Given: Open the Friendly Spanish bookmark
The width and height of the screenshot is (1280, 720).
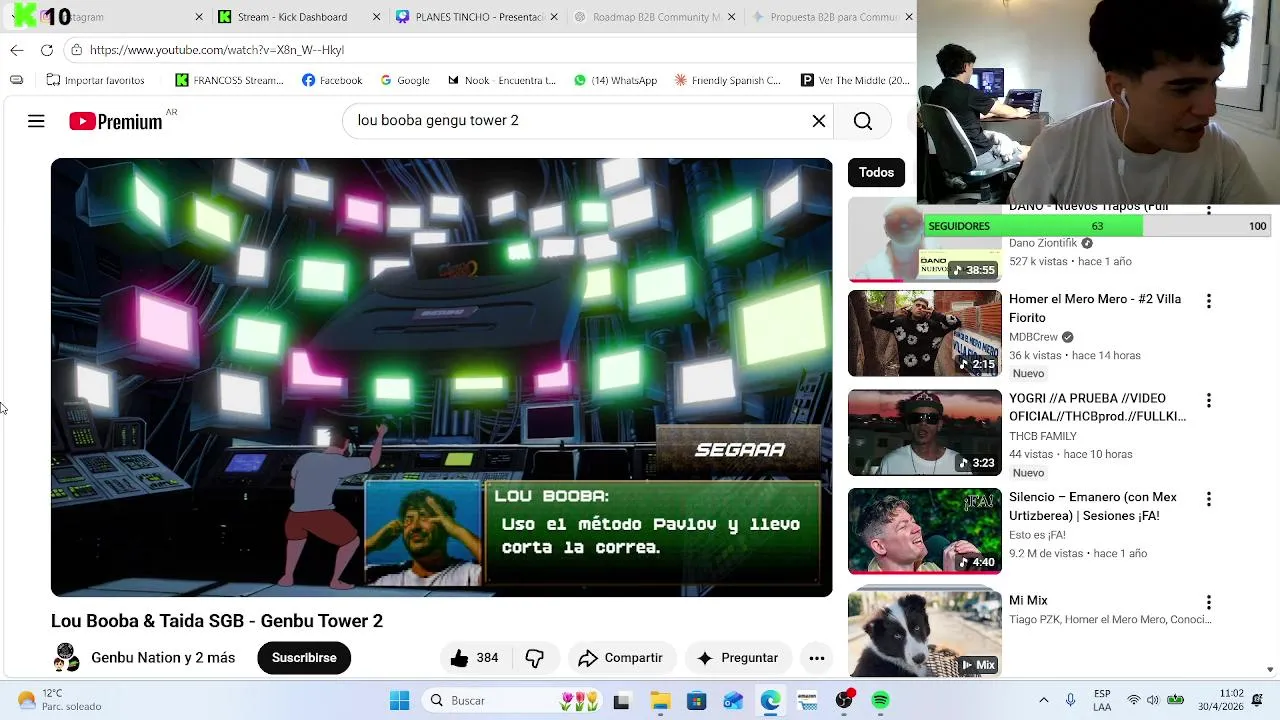Looking at the screenshot, I should [x=728, y=80].
